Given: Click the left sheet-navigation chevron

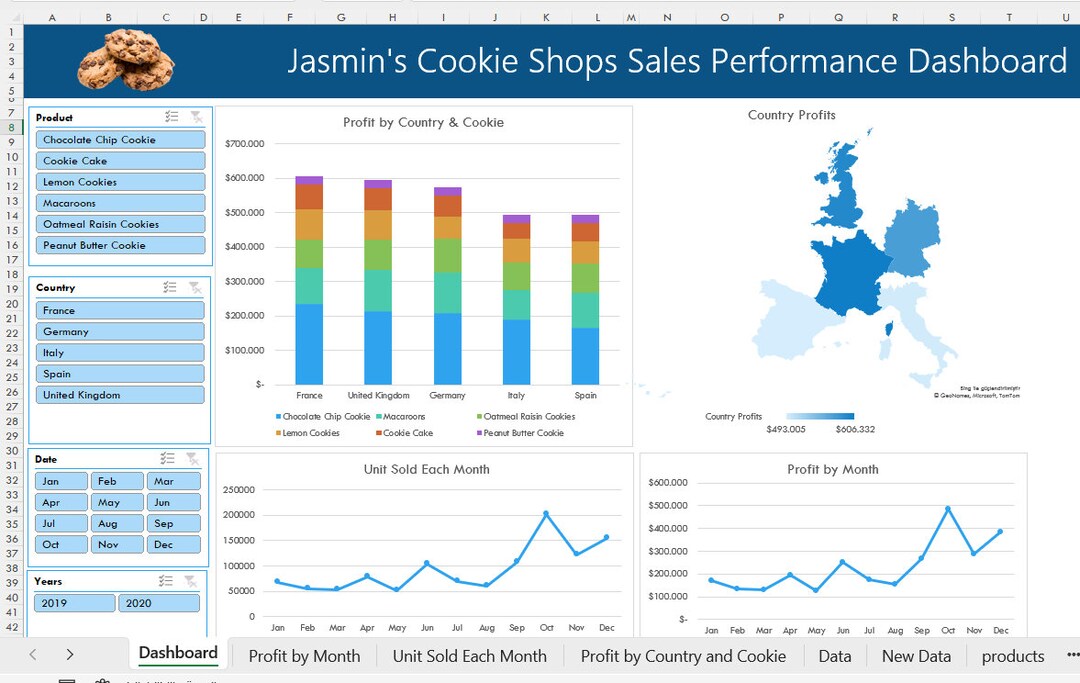Looking at the screenshot, I should (33, 656).
